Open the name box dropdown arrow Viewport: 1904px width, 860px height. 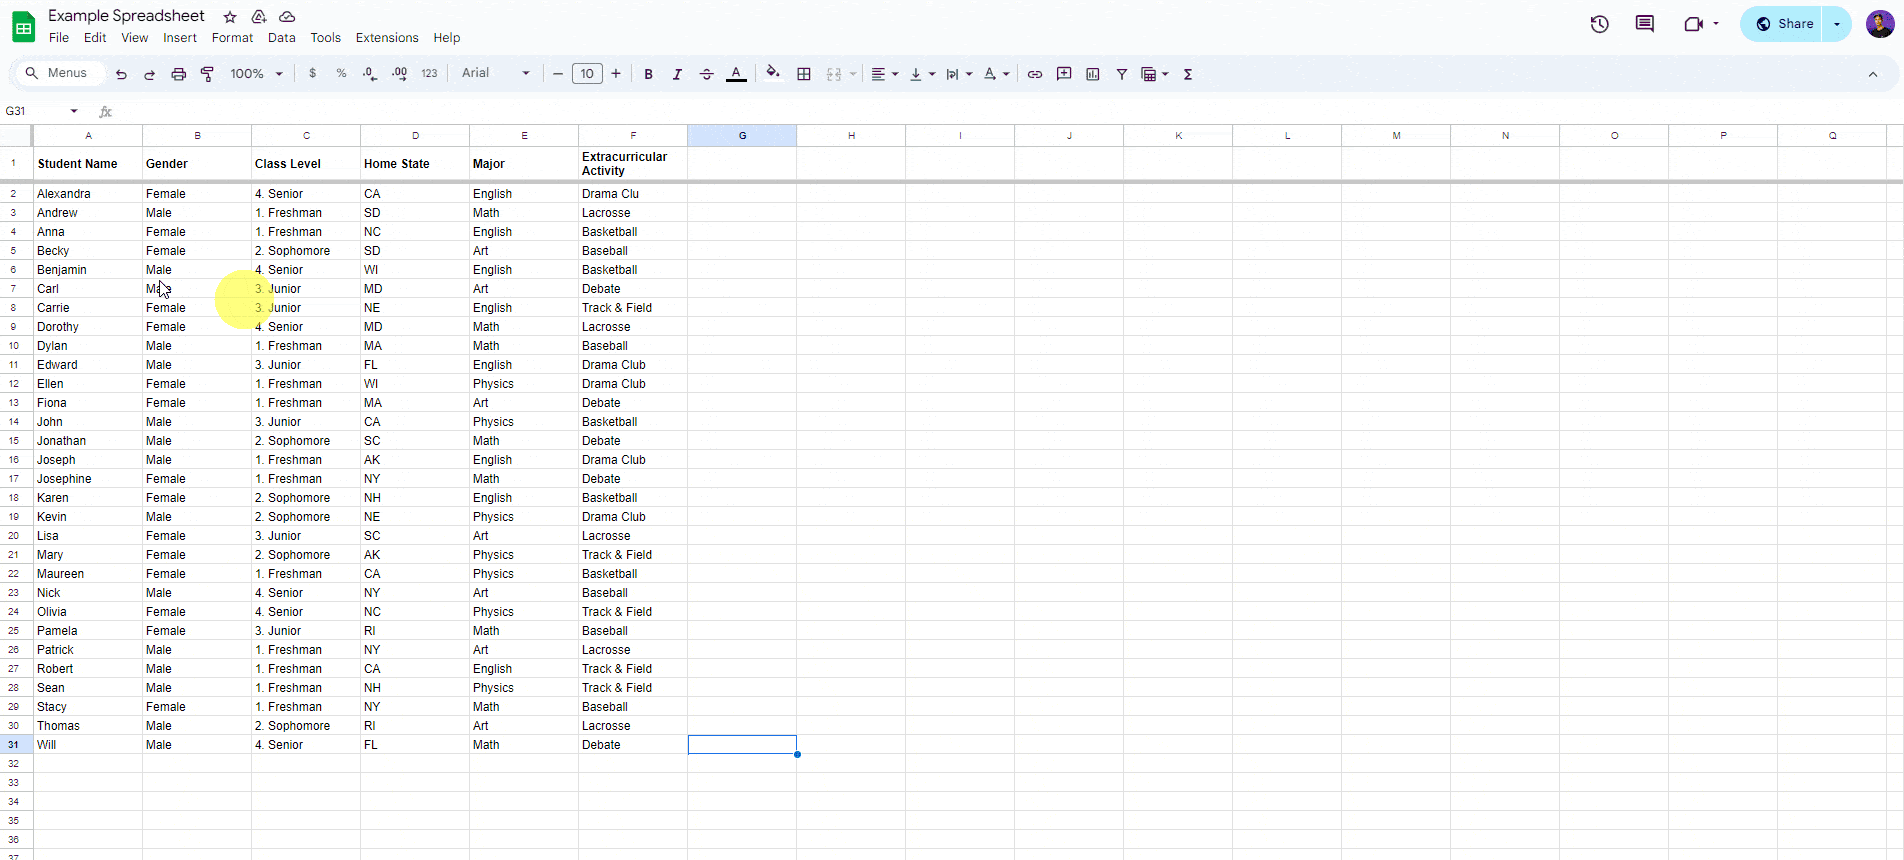74,111
